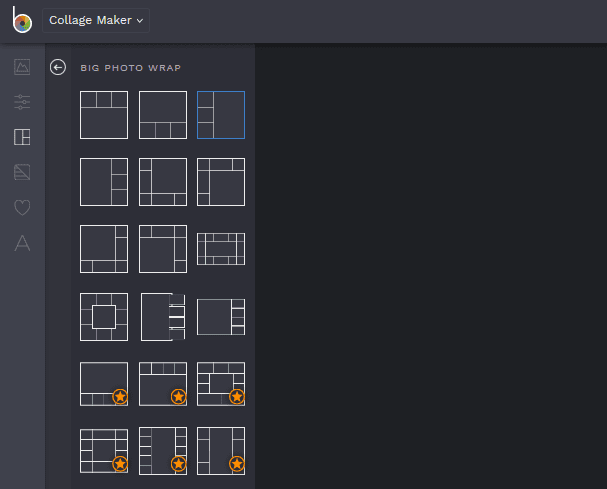Choose layout with three cells along bottom
Viewport: 607px width, 489px height.
(163, 115)
